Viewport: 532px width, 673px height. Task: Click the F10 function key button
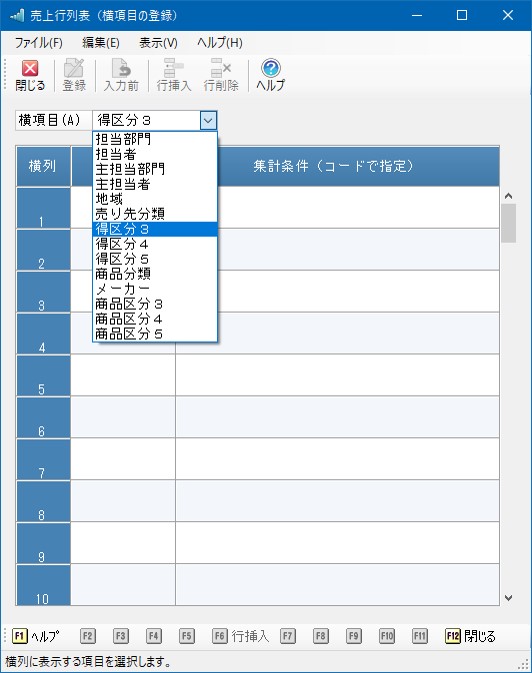point(387,636)
